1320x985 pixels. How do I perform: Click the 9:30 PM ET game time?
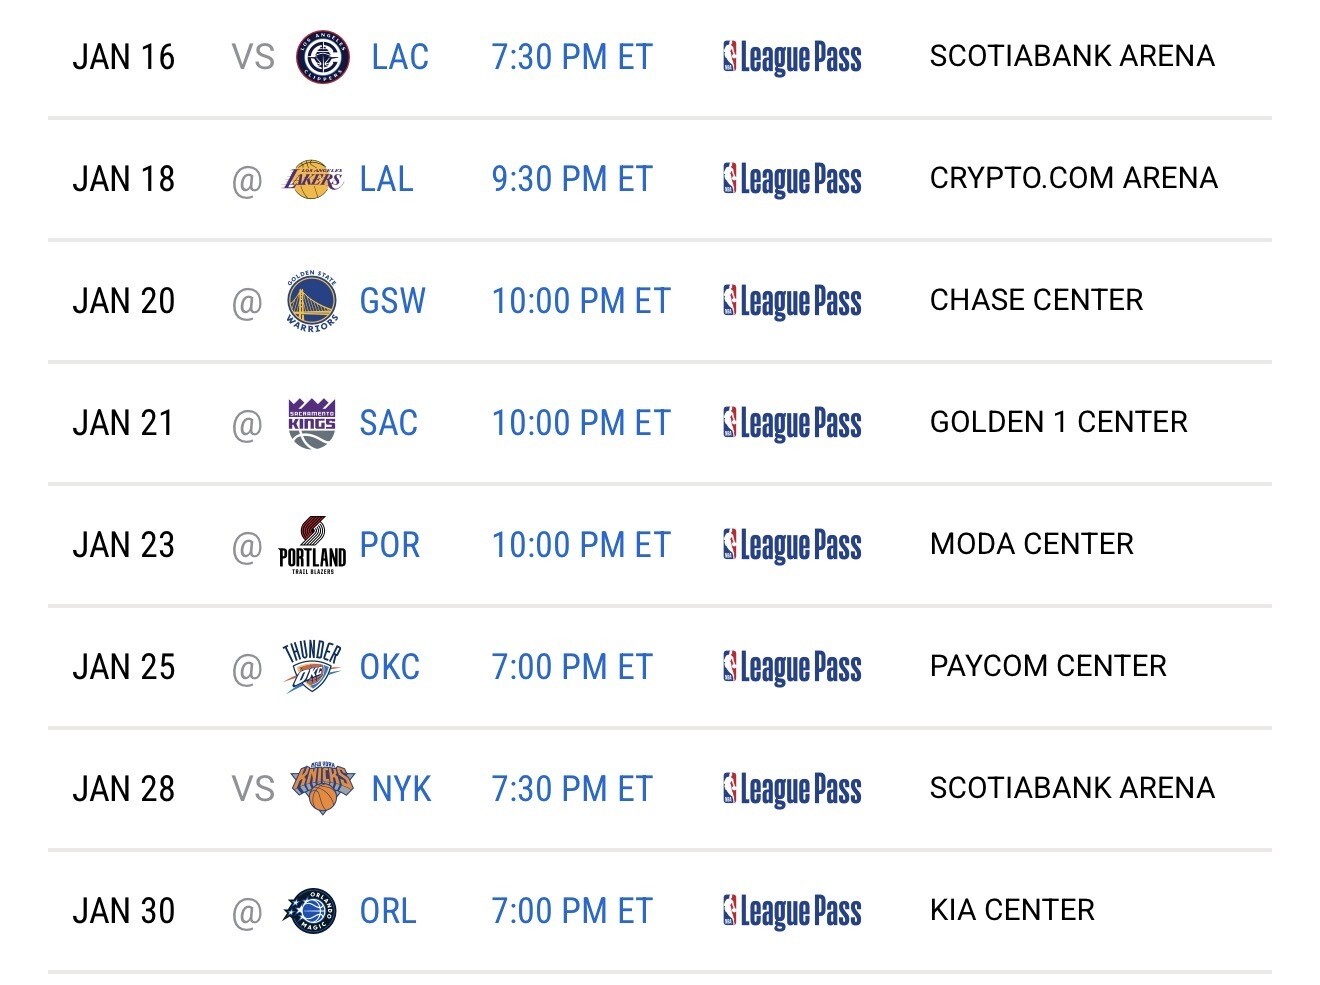click(572, 179)
